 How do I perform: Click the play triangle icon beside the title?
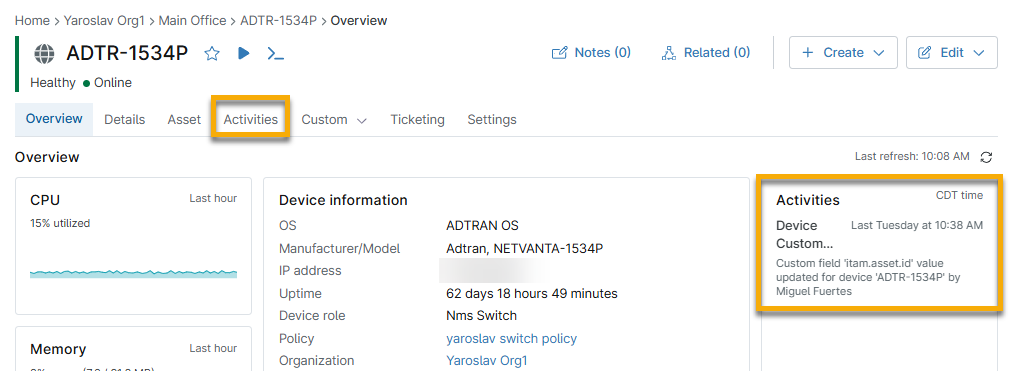click(x=243, y=53)
